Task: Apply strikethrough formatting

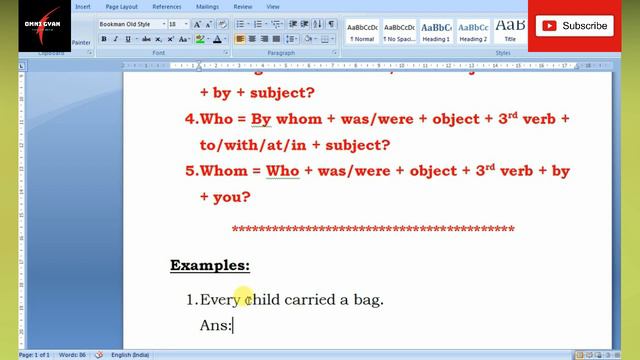Action: pos(146,39)
